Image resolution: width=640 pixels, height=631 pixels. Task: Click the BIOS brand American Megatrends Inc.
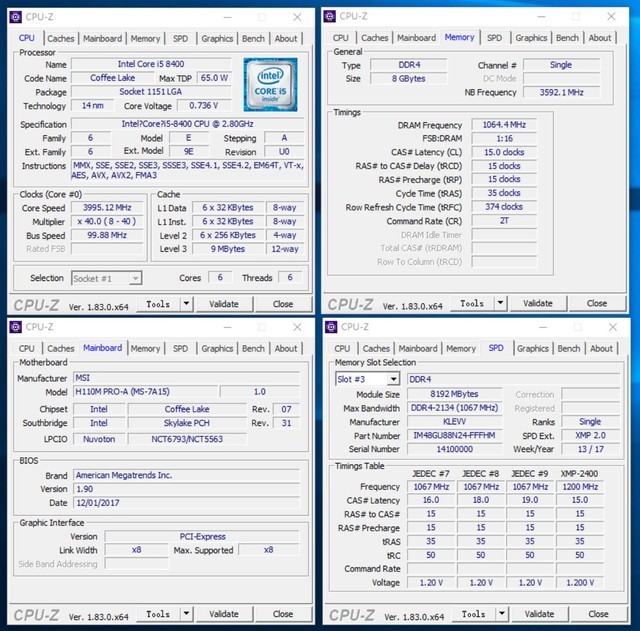tap(187, 475)
